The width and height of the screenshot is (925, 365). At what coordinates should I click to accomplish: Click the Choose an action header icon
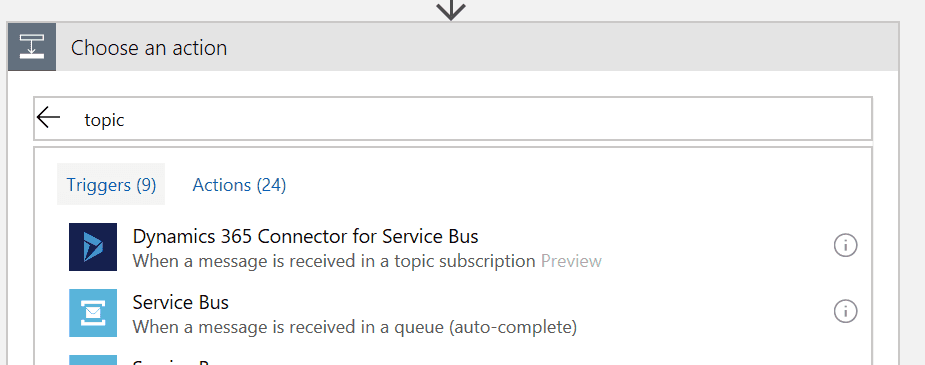[x=32, y=47]
